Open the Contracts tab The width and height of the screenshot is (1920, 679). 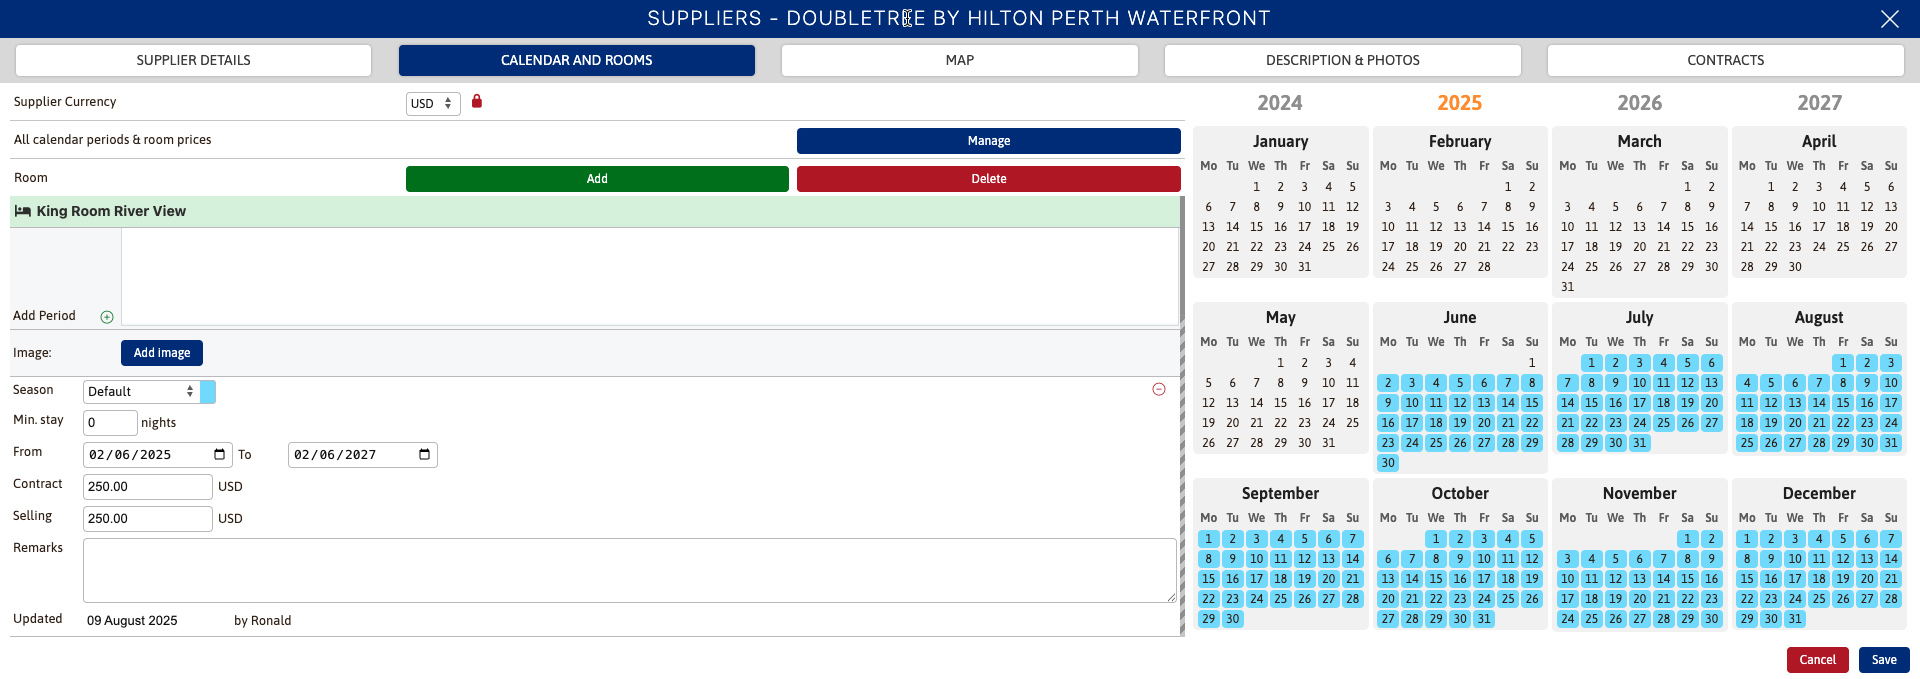pyautogui.click(x=1725, y=60)
